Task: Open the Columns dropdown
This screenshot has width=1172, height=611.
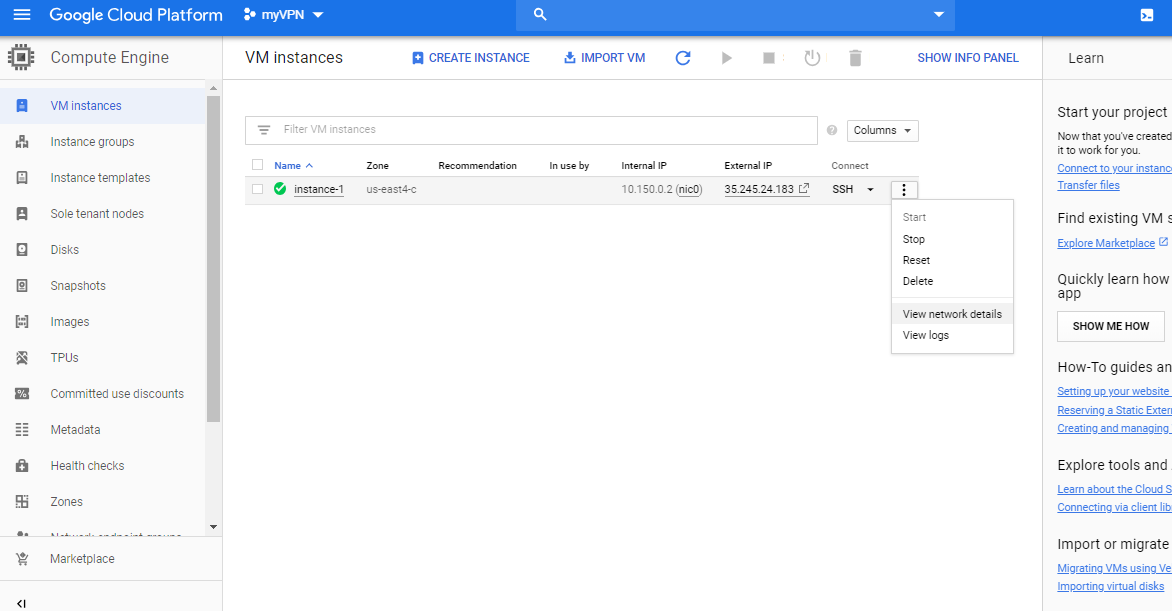Action: 883,130
